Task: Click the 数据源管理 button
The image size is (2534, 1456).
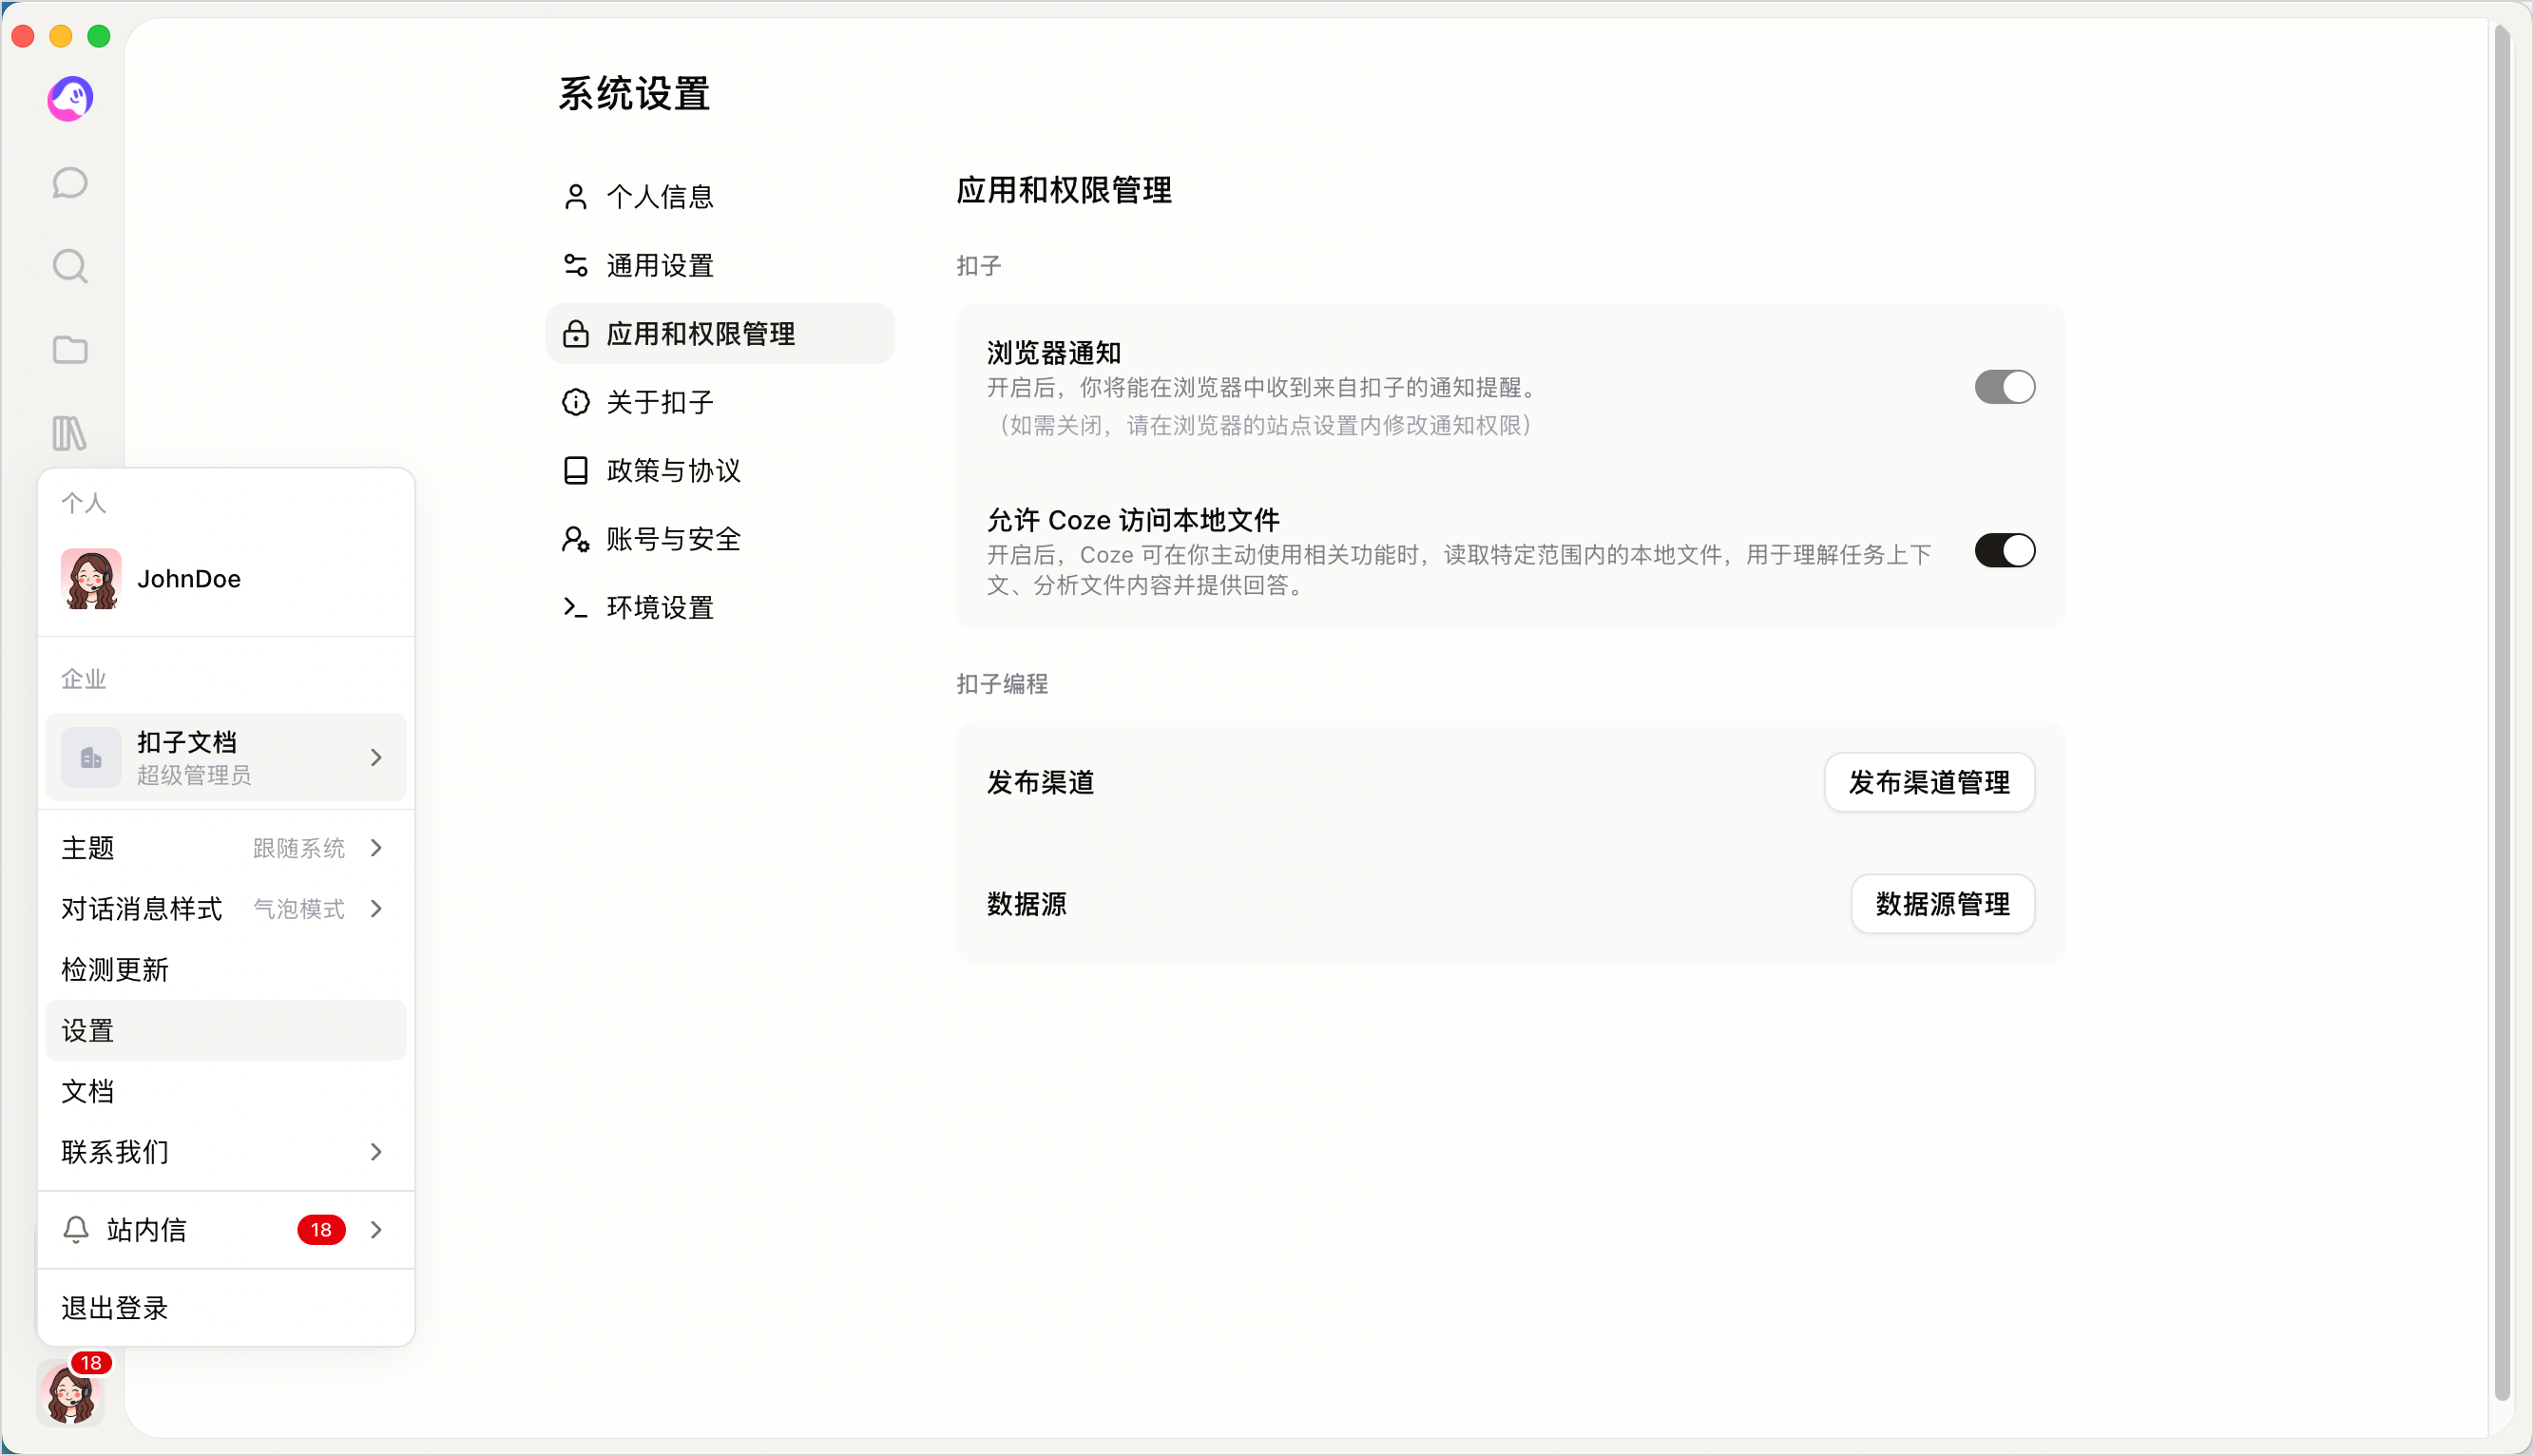Action: (1942, 904)
